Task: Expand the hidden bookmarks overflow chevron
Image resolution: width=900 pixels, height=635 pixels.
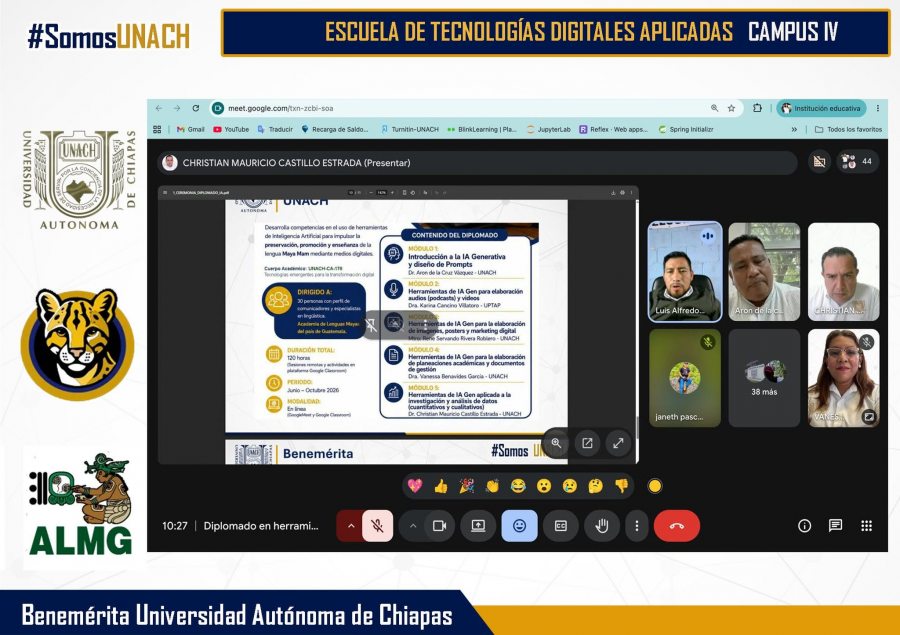Action: pos(794,130)
